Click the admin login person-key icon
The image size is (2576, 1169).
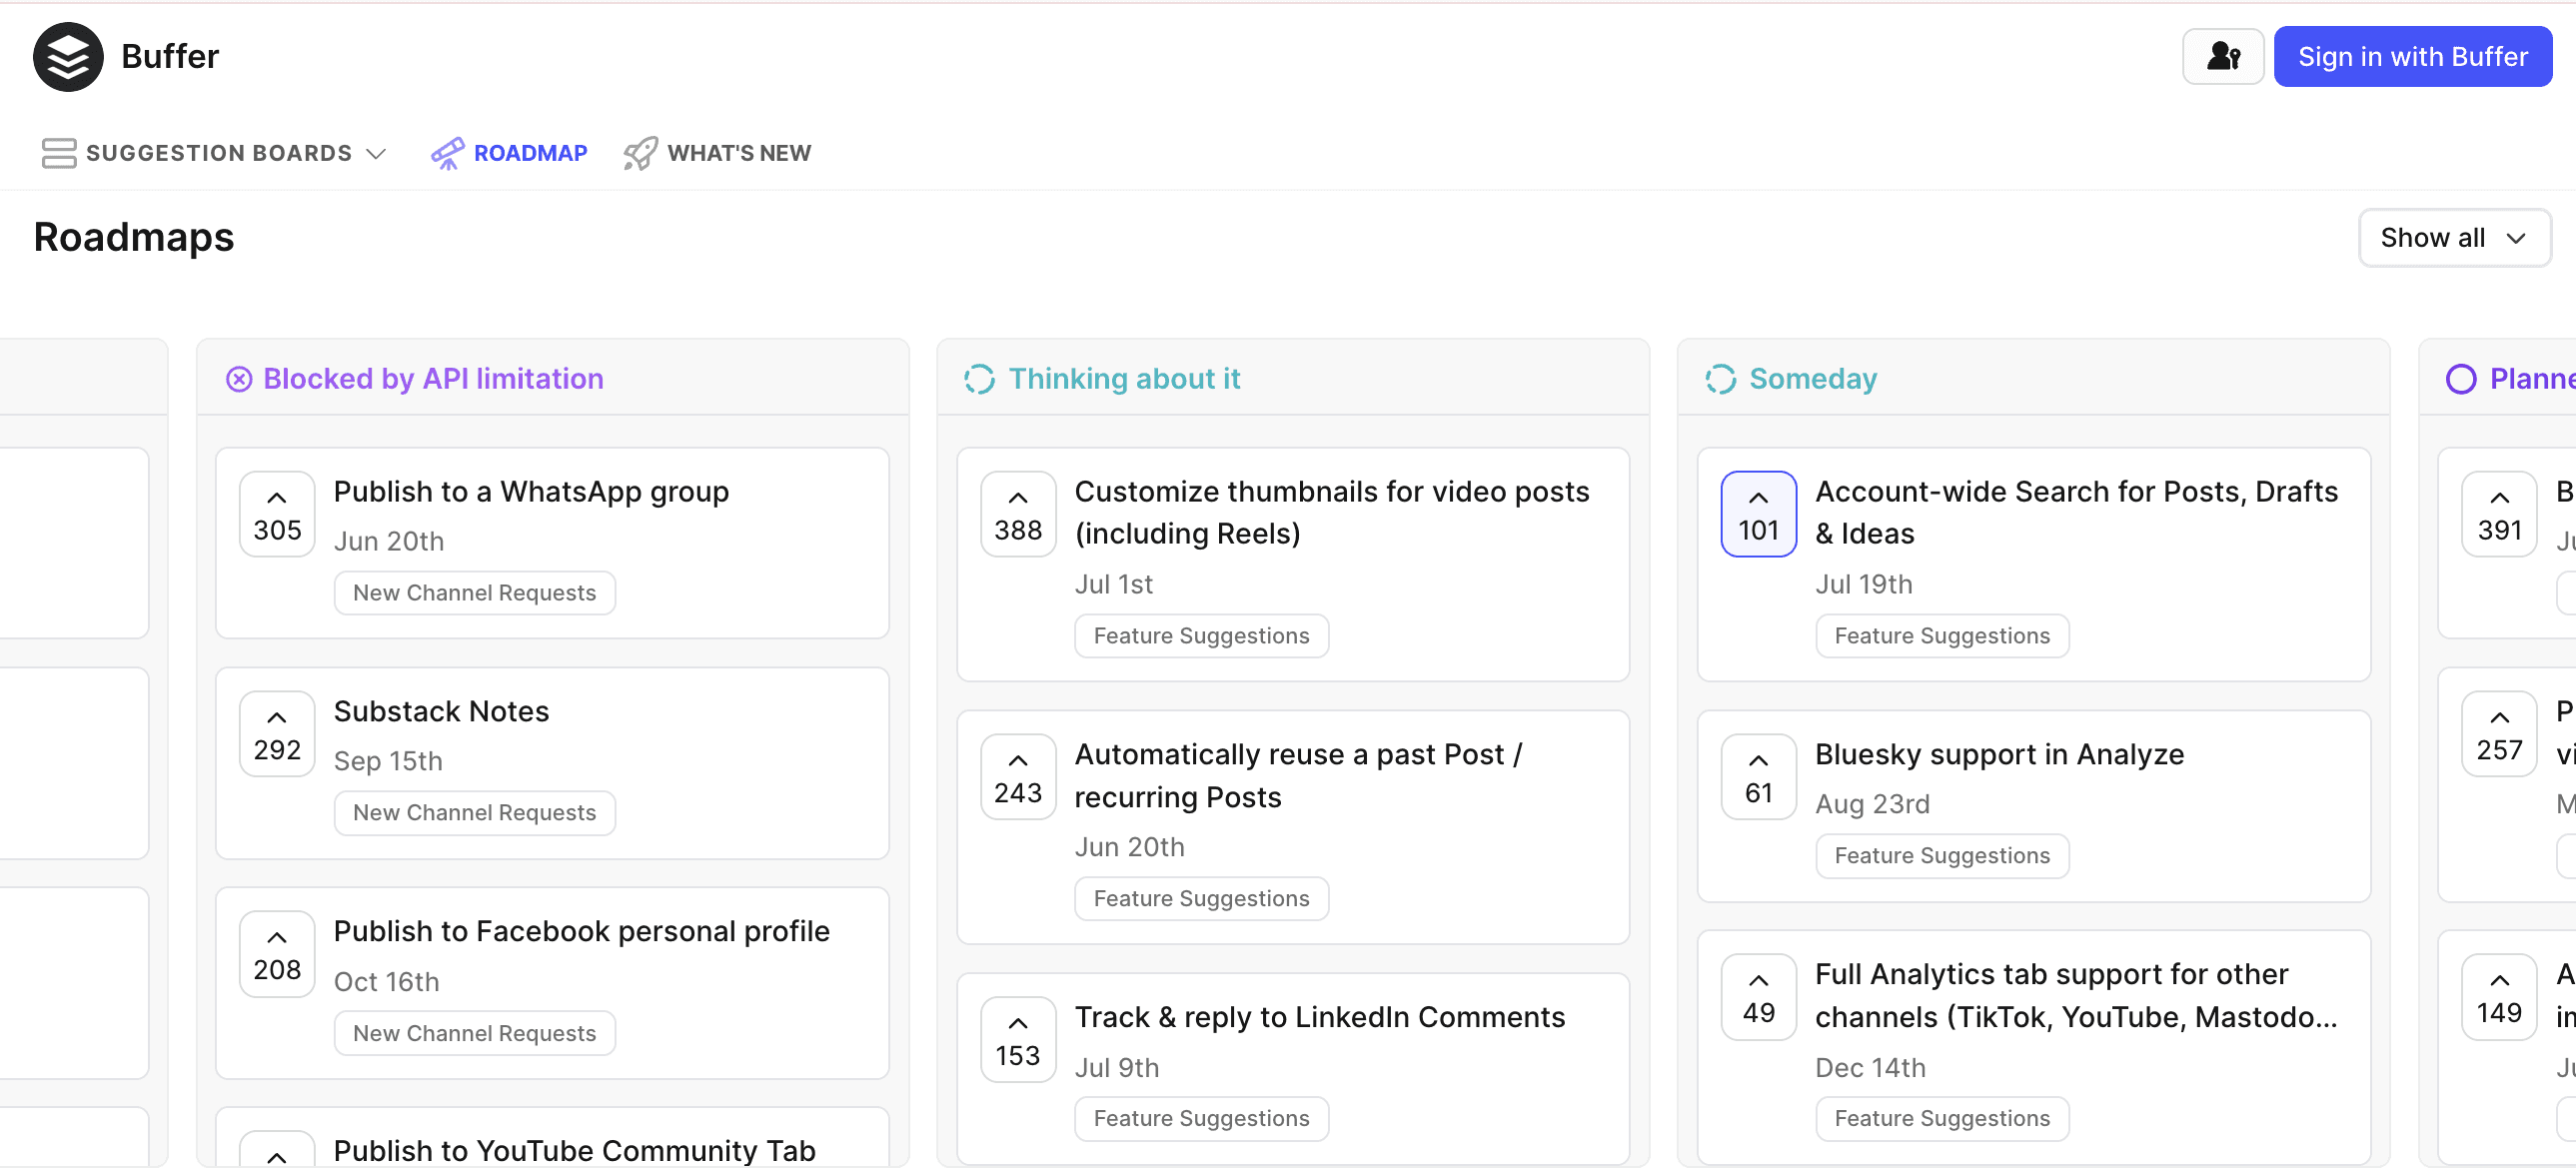[x=2222, y=57]
